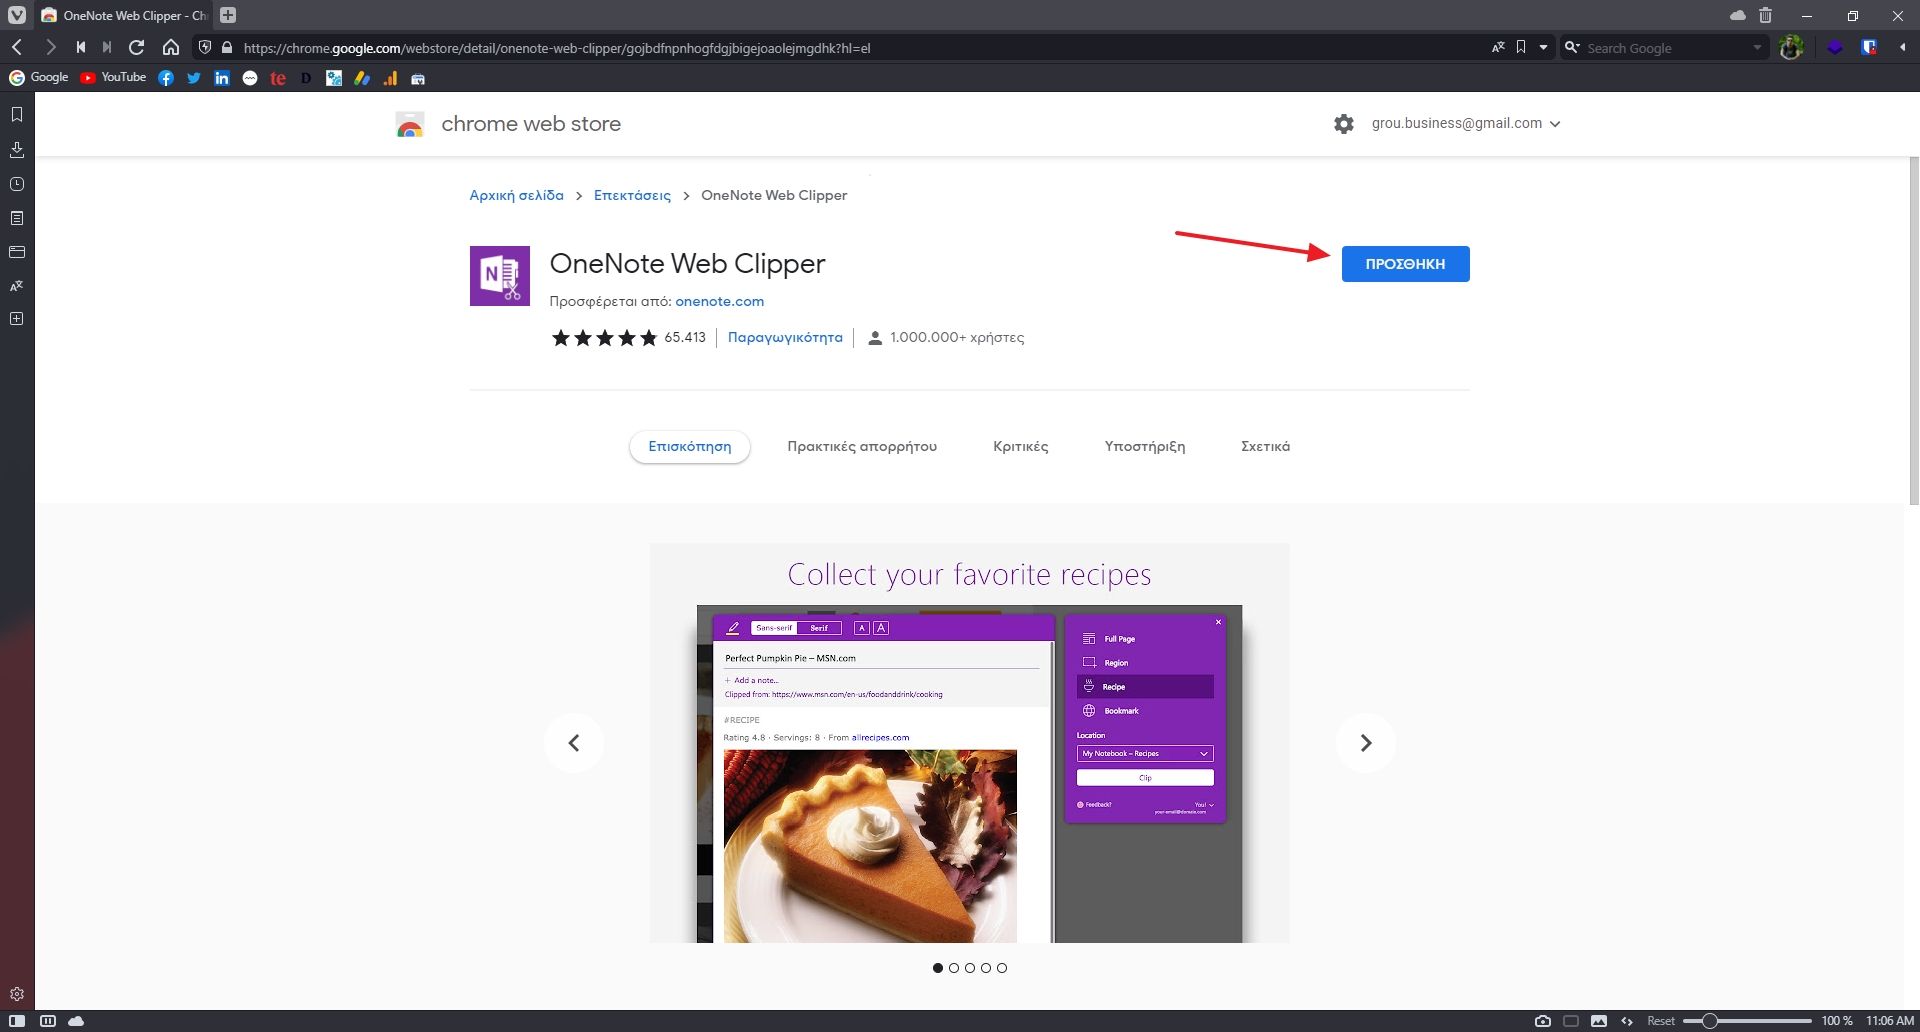The image size is (1920, 1032).
Task: Open the Notes panel in sidebar
Action: [x=17, y=218]
